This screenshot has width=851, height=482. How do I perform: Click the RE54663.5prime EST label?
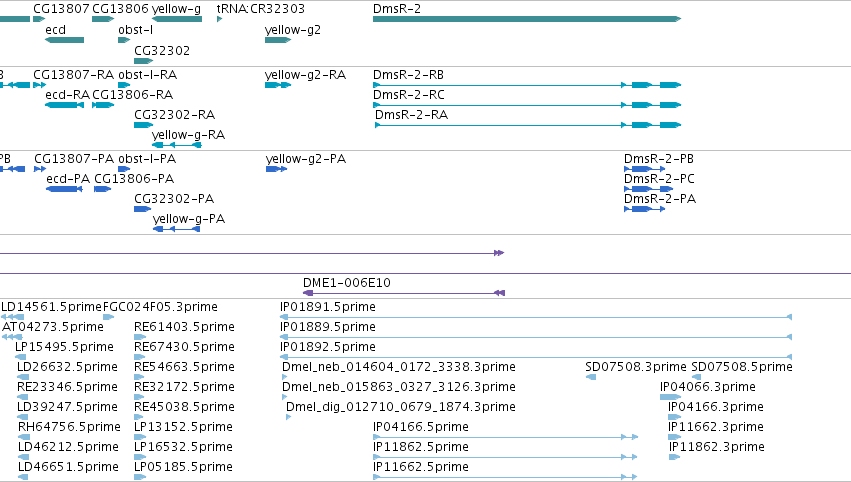(185, 366)
